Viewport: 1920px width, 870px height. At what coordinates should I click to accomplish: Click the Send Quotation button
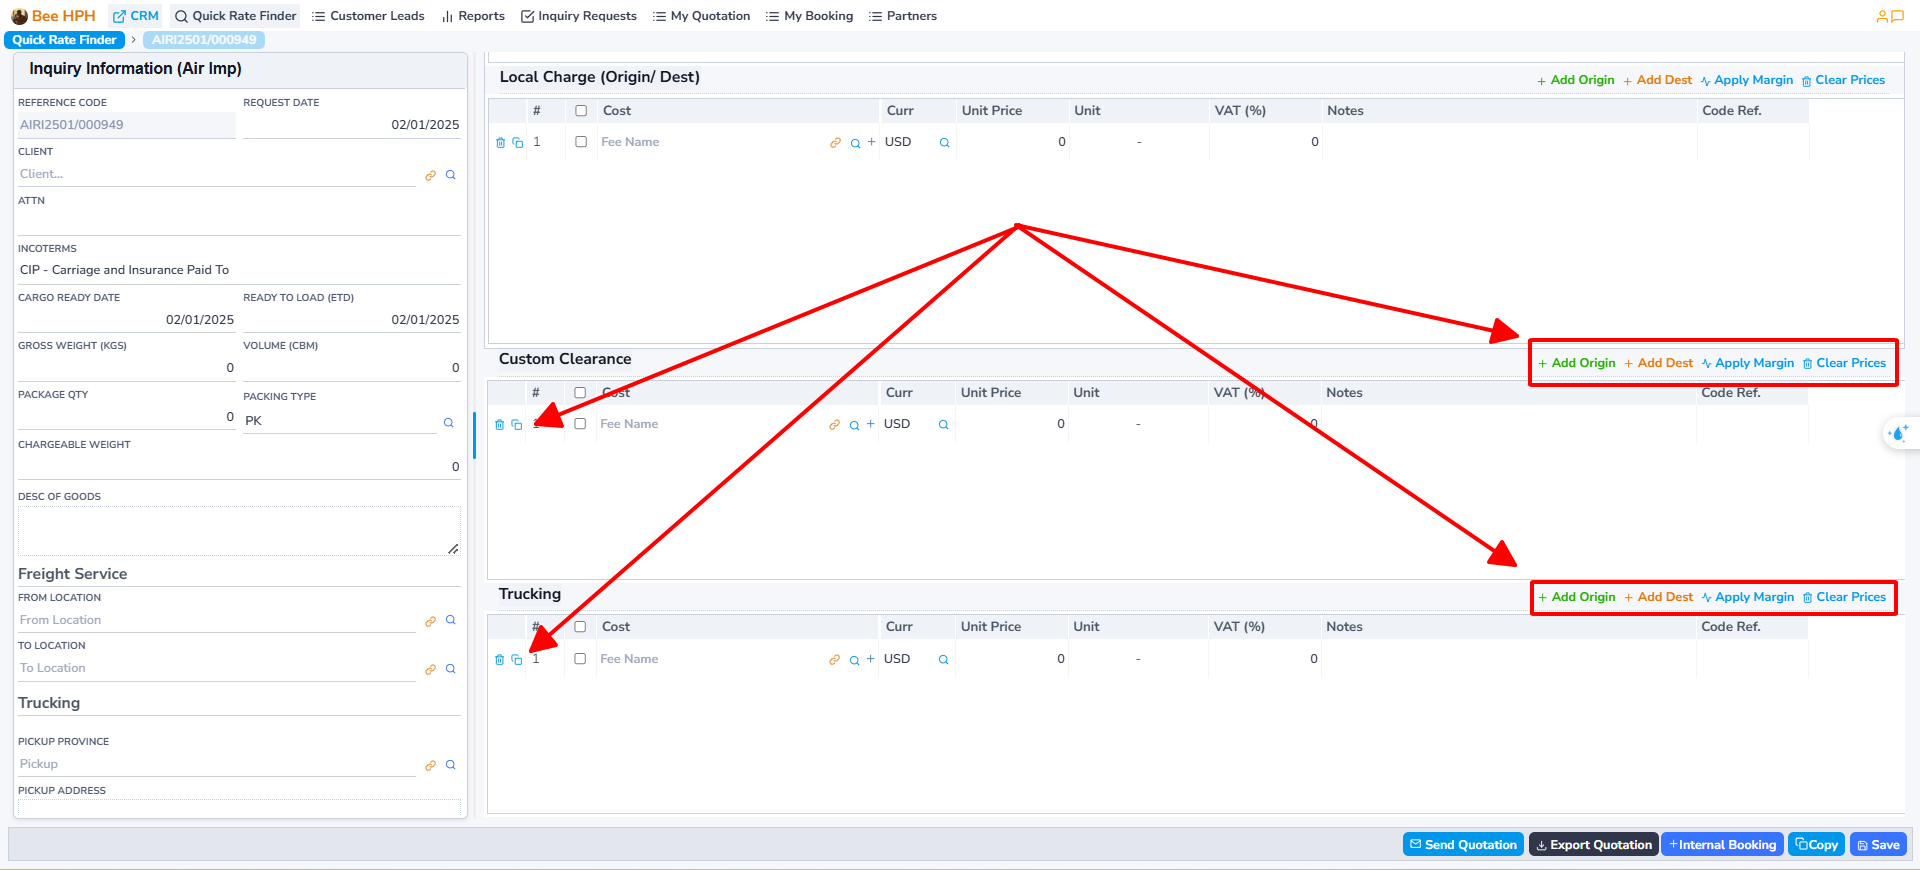1462,845
